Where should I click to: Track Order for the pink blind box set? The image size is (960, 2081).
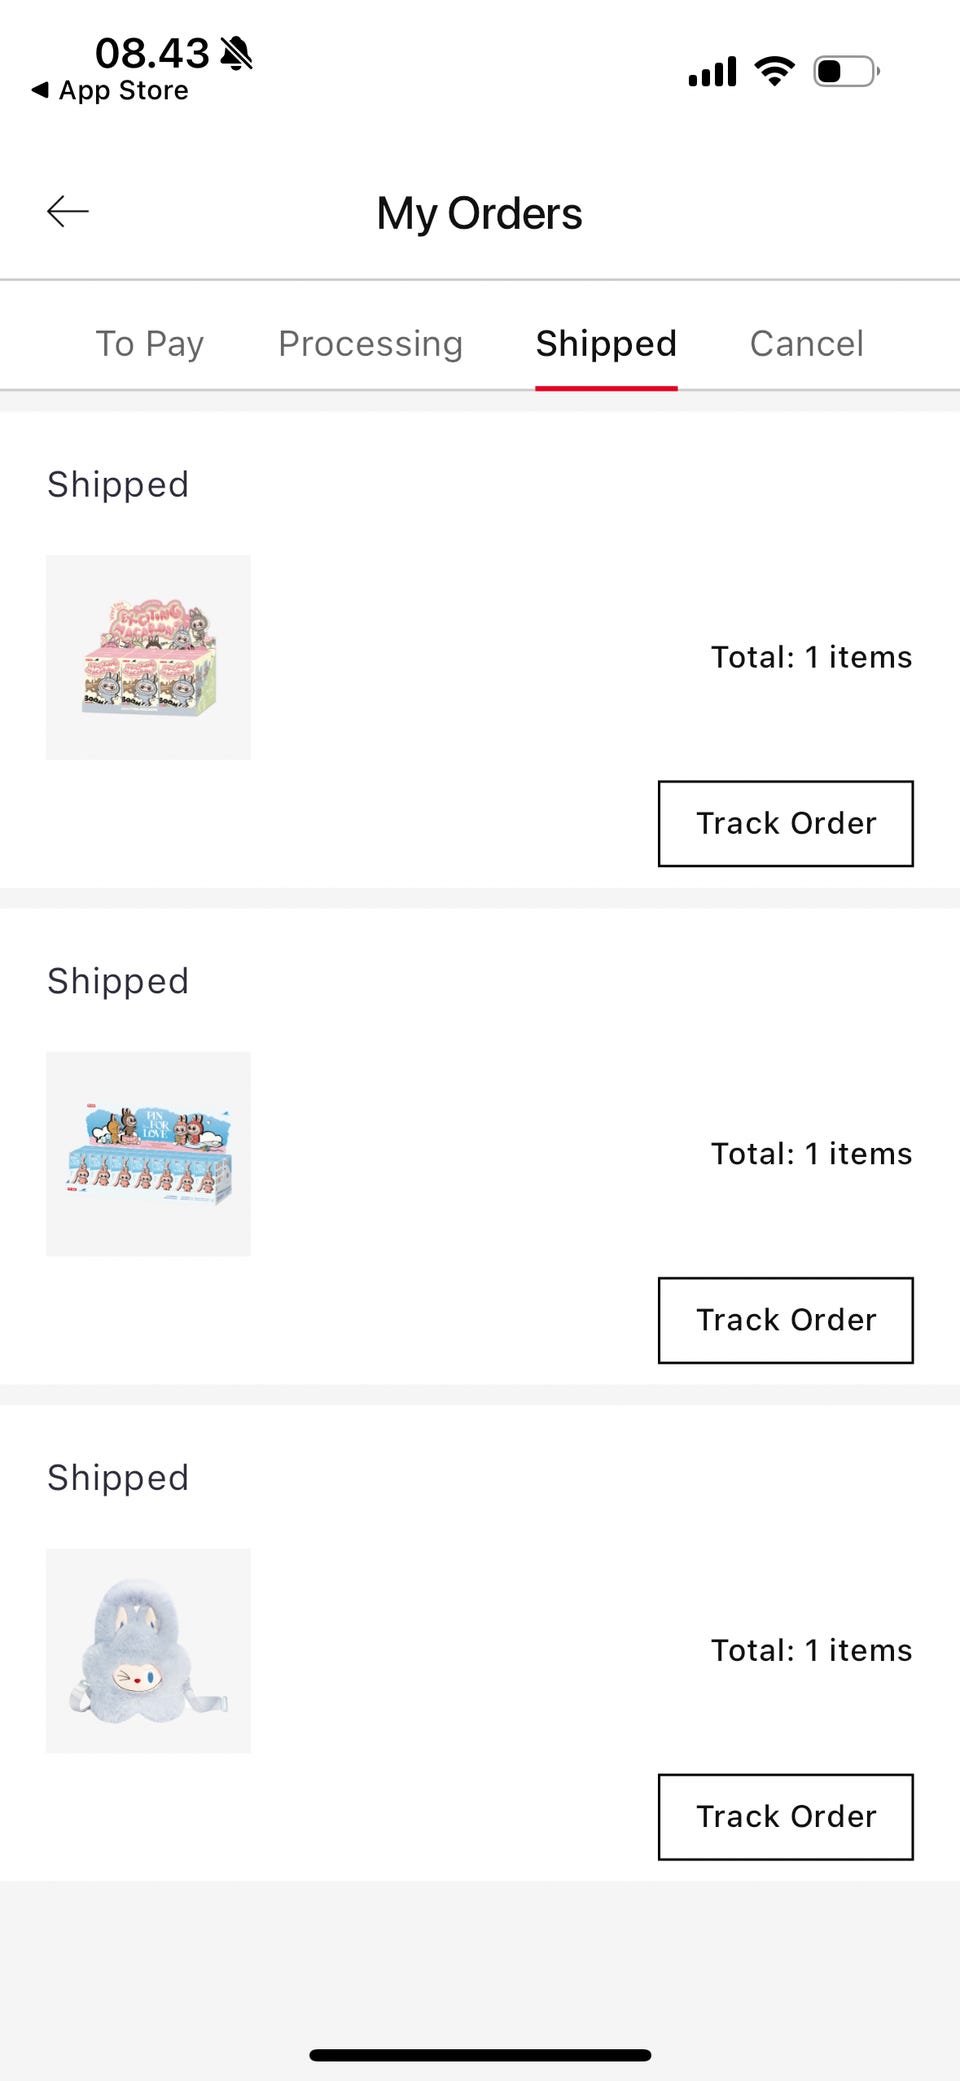tap(785, 824)
